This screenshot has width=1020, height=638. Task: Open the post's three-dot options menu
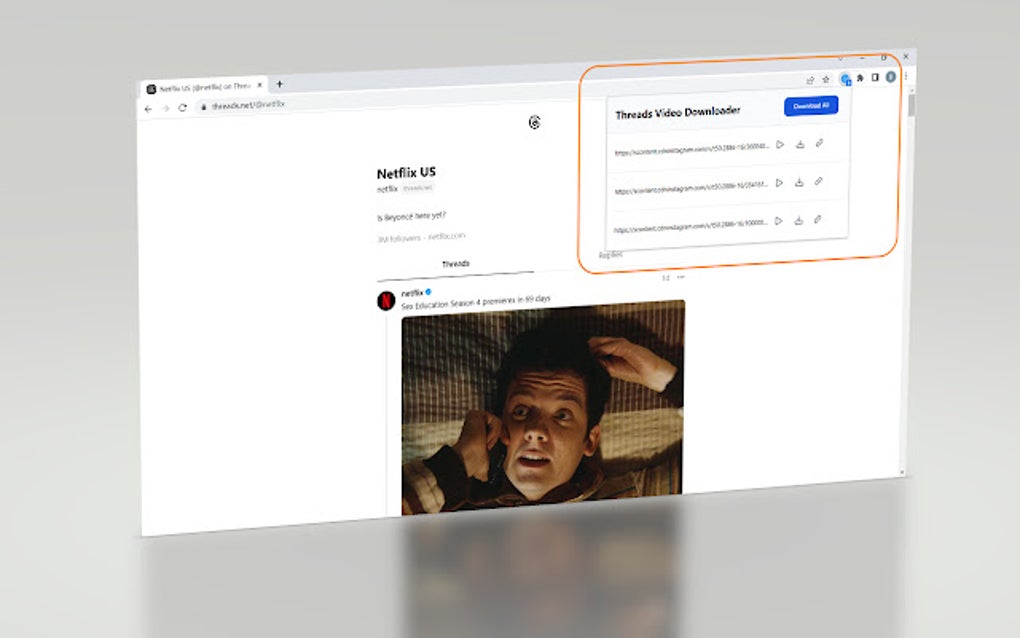click(680, 277)
